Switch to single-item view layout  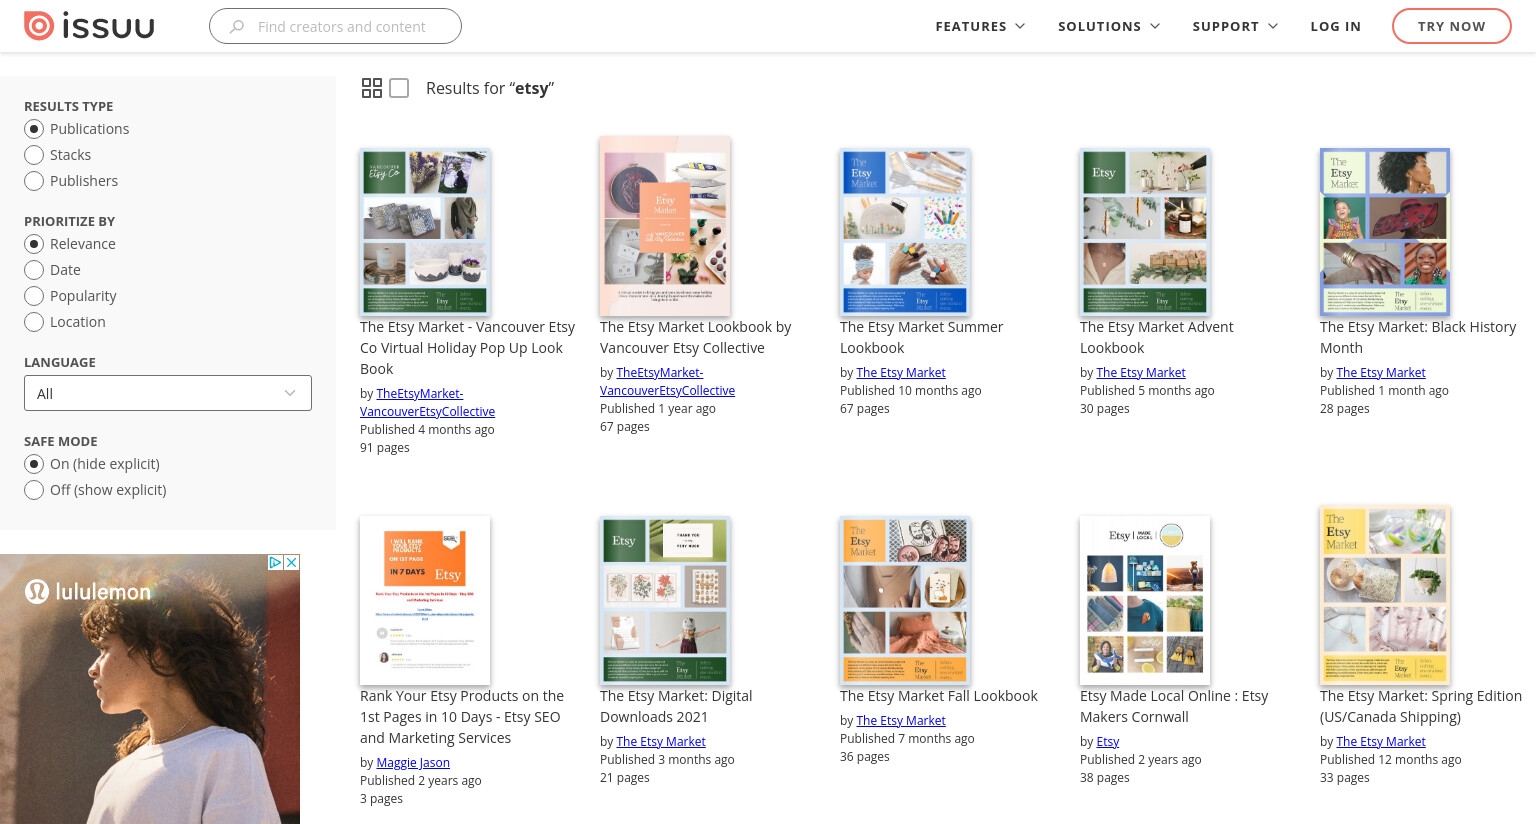[399, 88]
